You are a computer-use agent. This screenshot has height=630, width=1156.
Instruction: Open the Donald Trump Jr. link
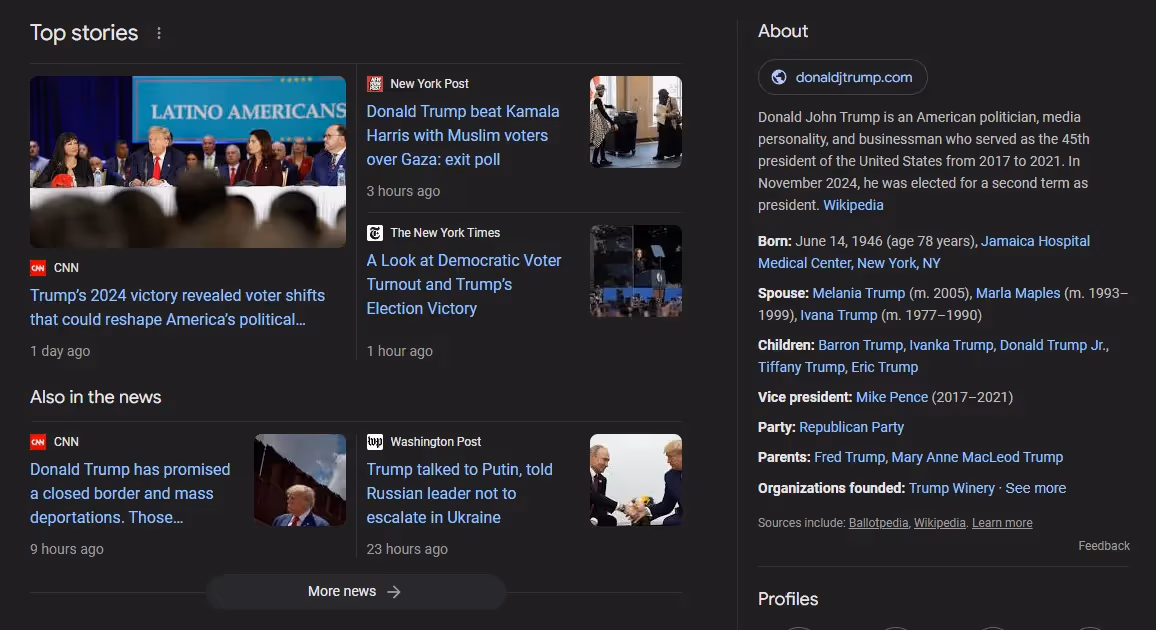(1053, 346)
